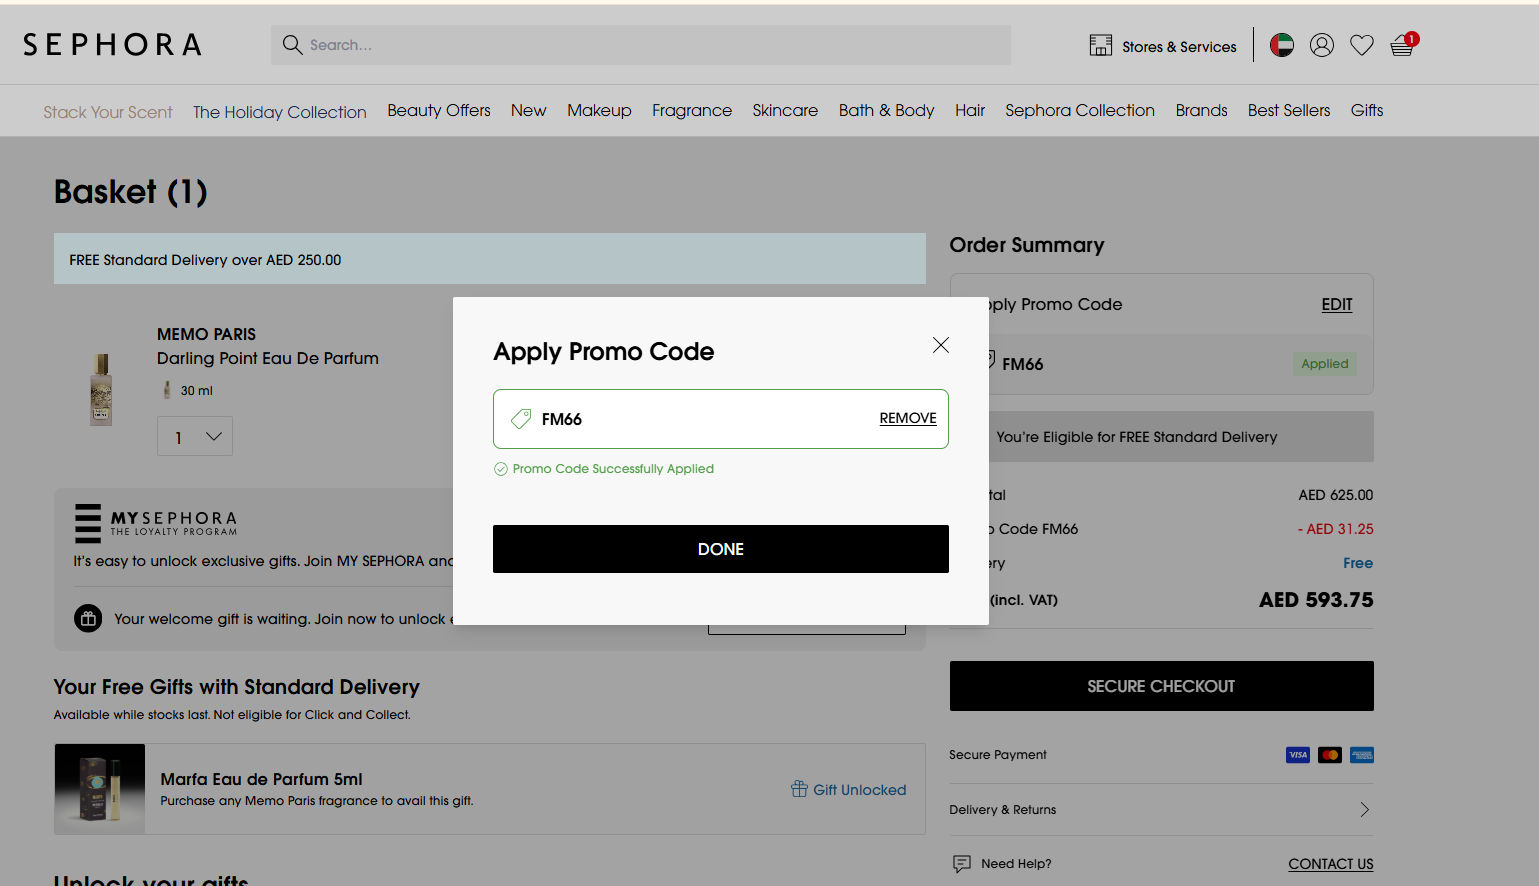Click the welcome gift icon
Viewport: 1539px width, 886px height.
[x=88, y=618]
